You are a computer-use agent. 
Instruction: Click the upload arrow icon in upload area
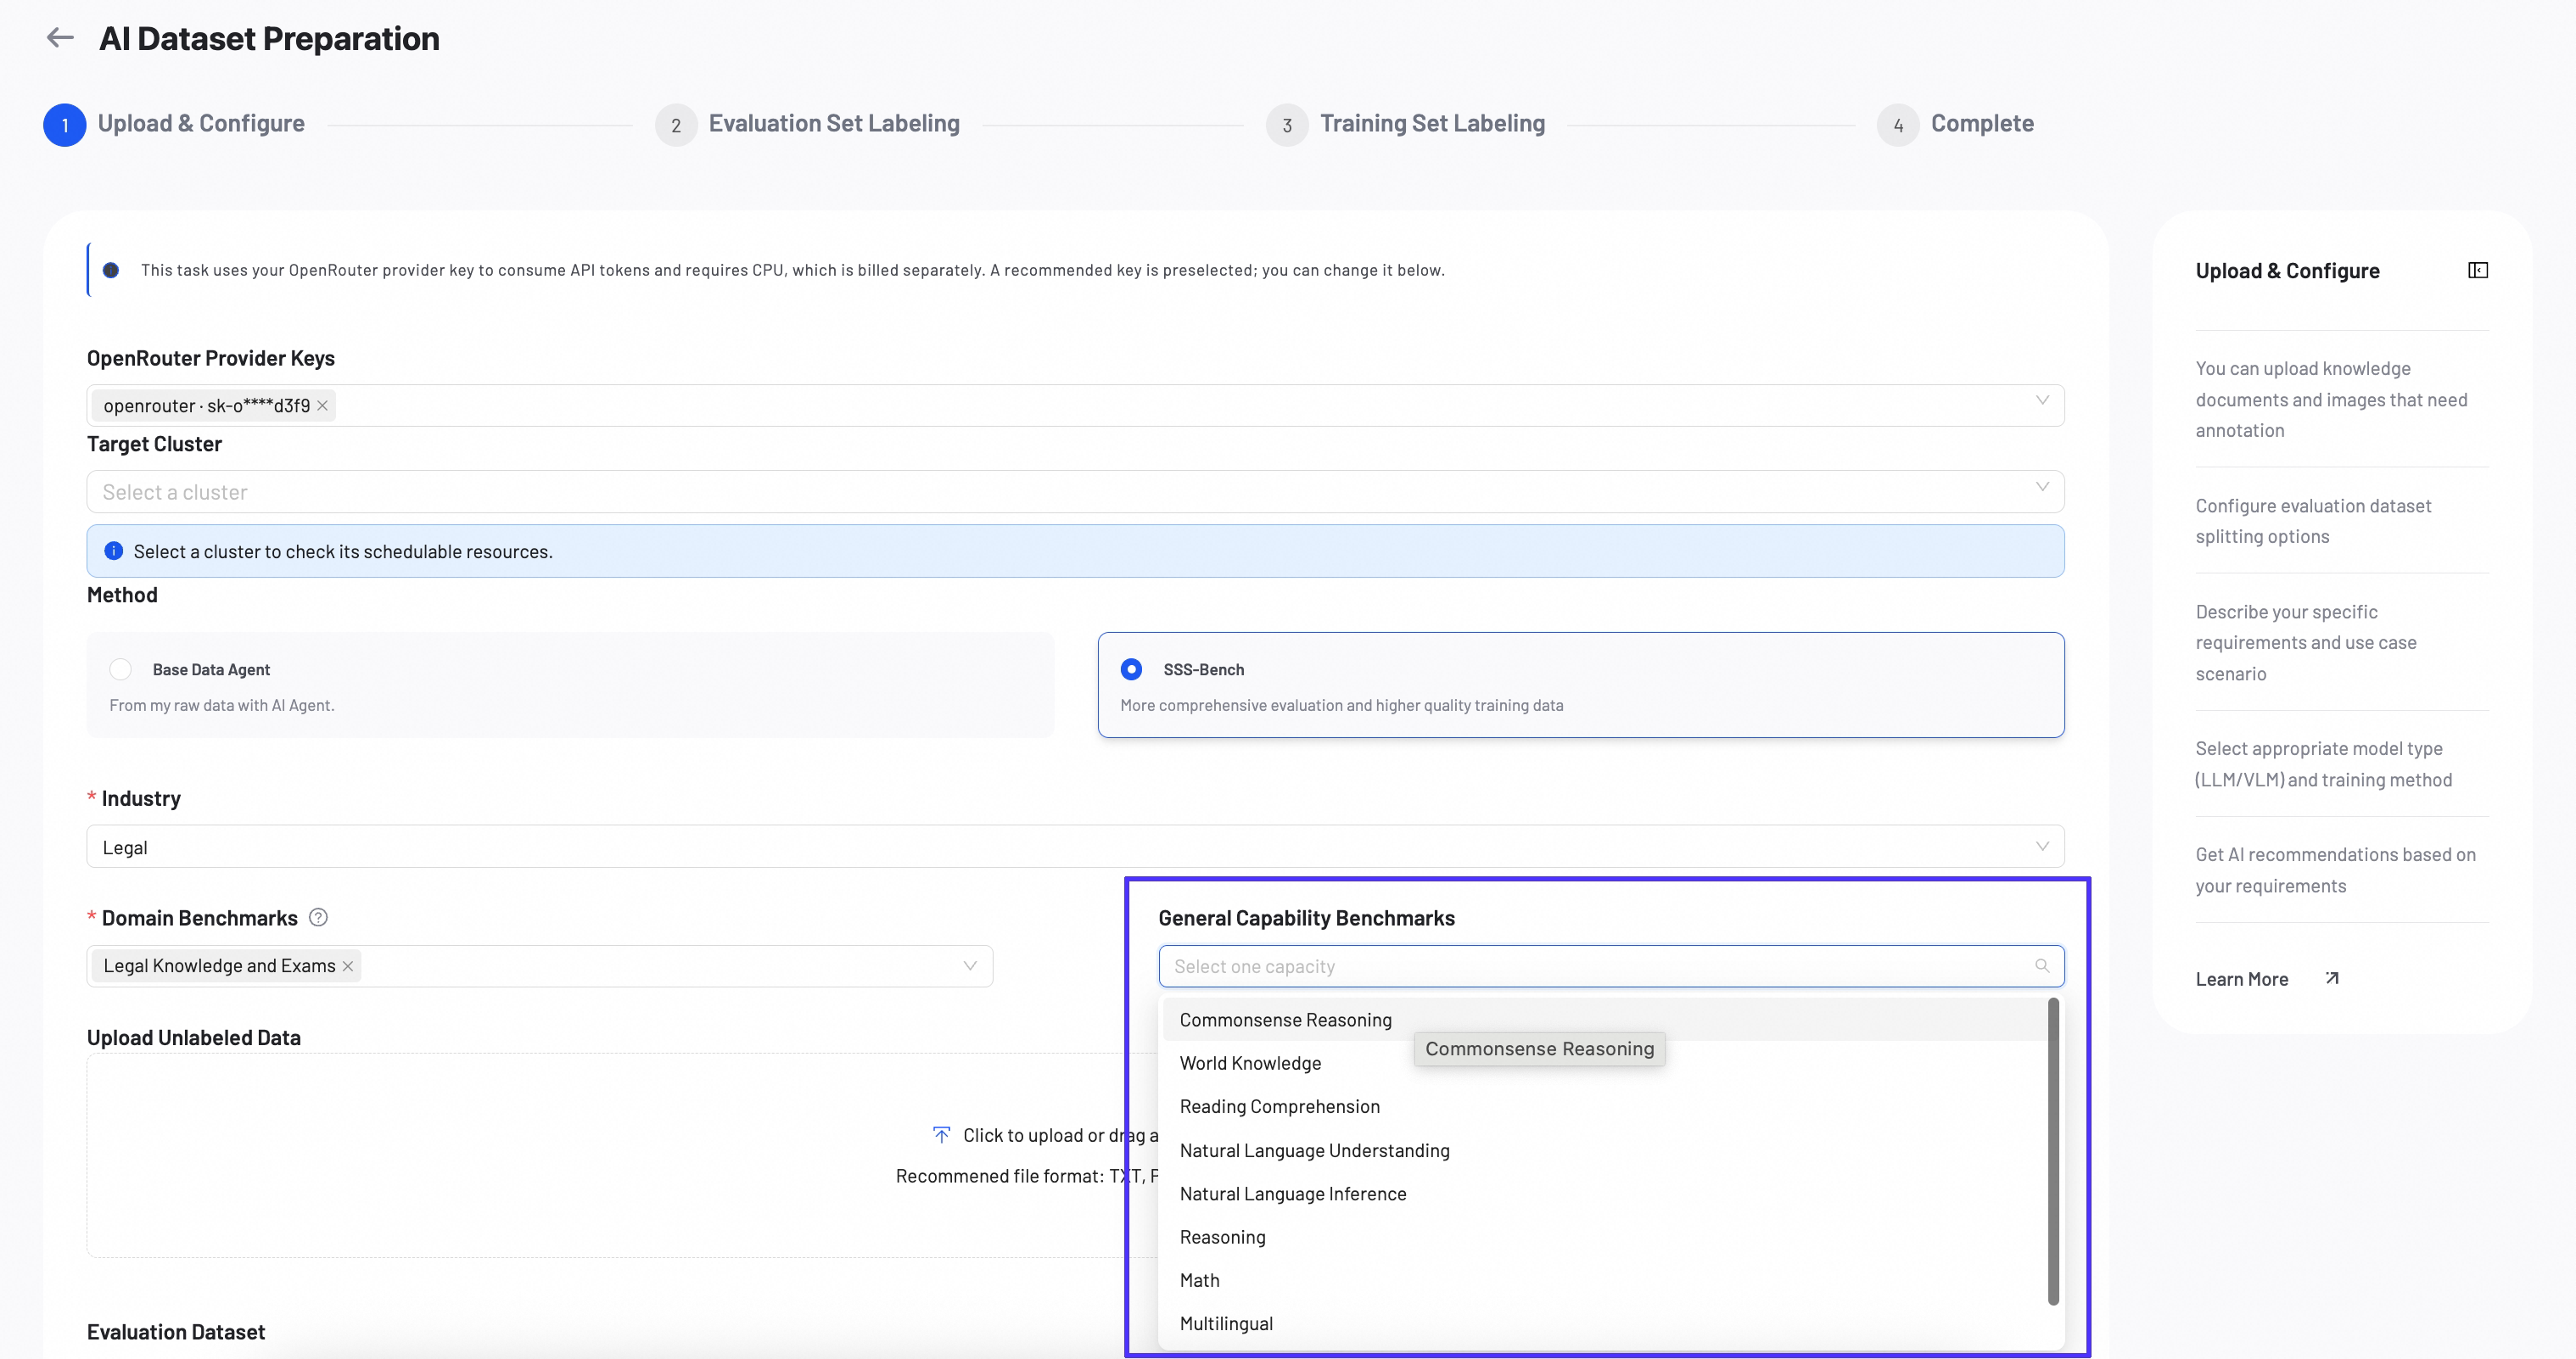[x=941, y=1134]
